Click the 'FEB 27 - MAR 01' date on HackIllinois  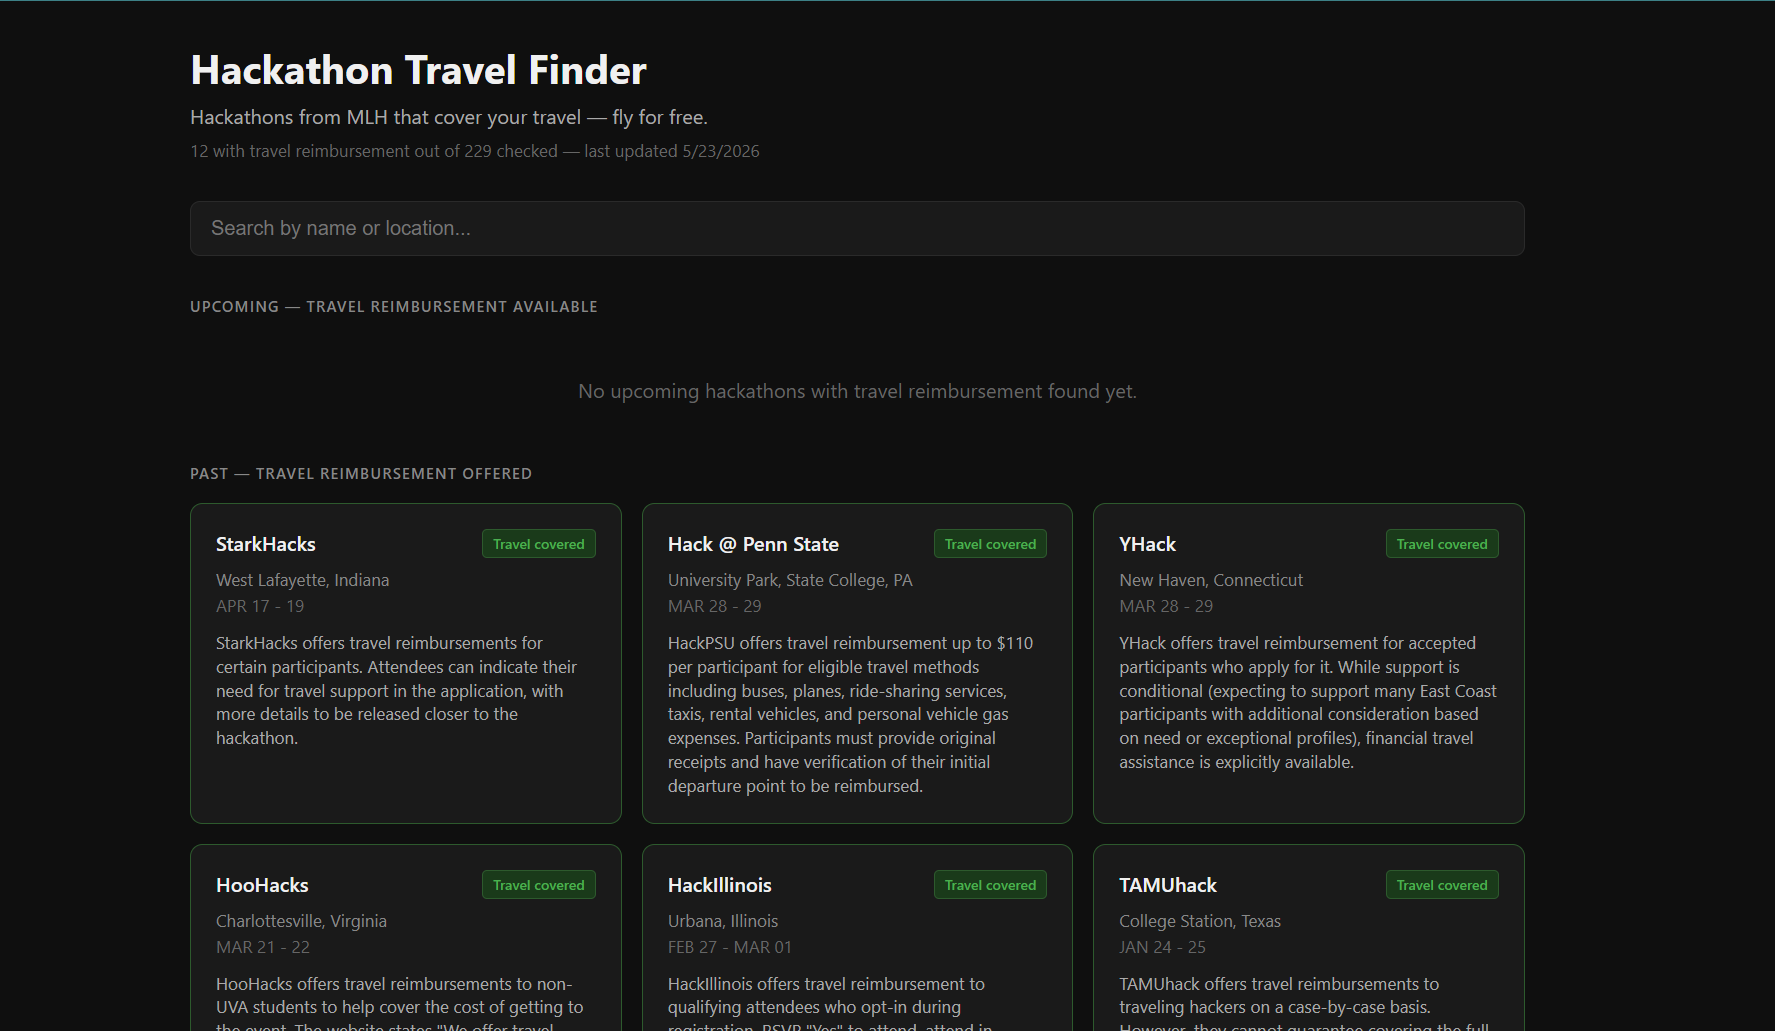click(730, 947)
